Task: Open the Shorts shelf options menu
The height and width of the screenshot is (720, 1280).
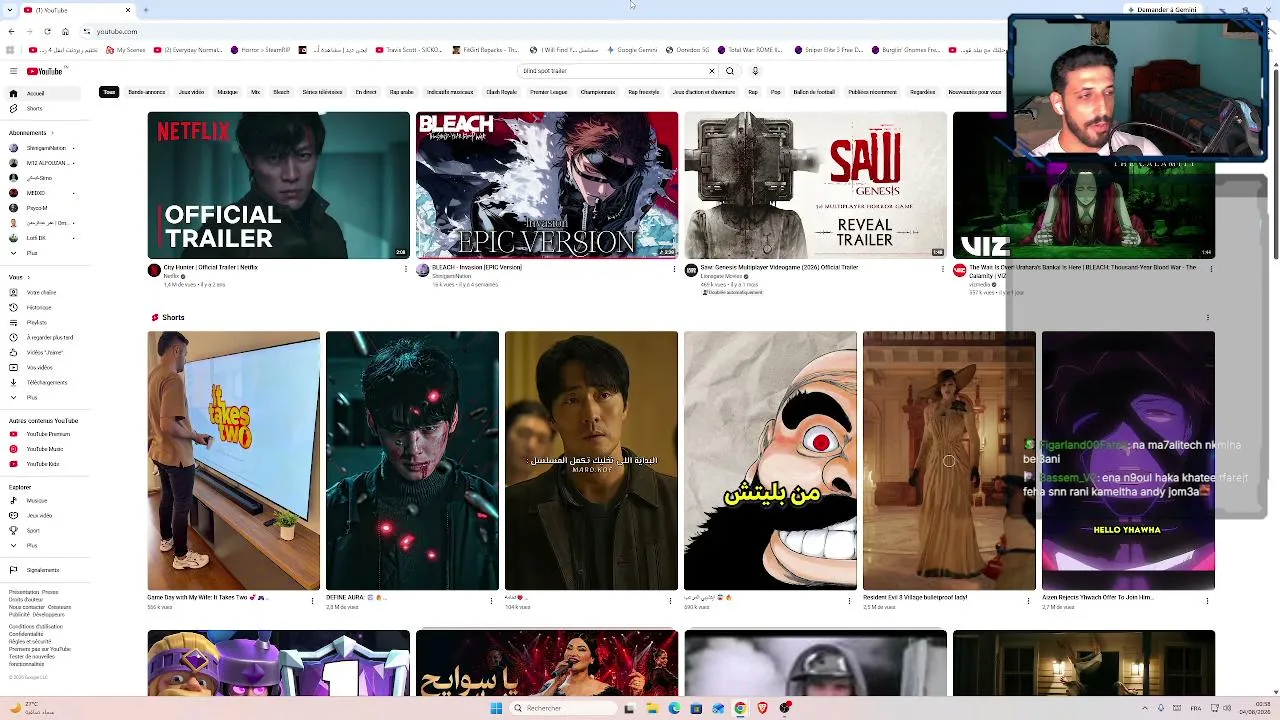Action: point(1208,317)
